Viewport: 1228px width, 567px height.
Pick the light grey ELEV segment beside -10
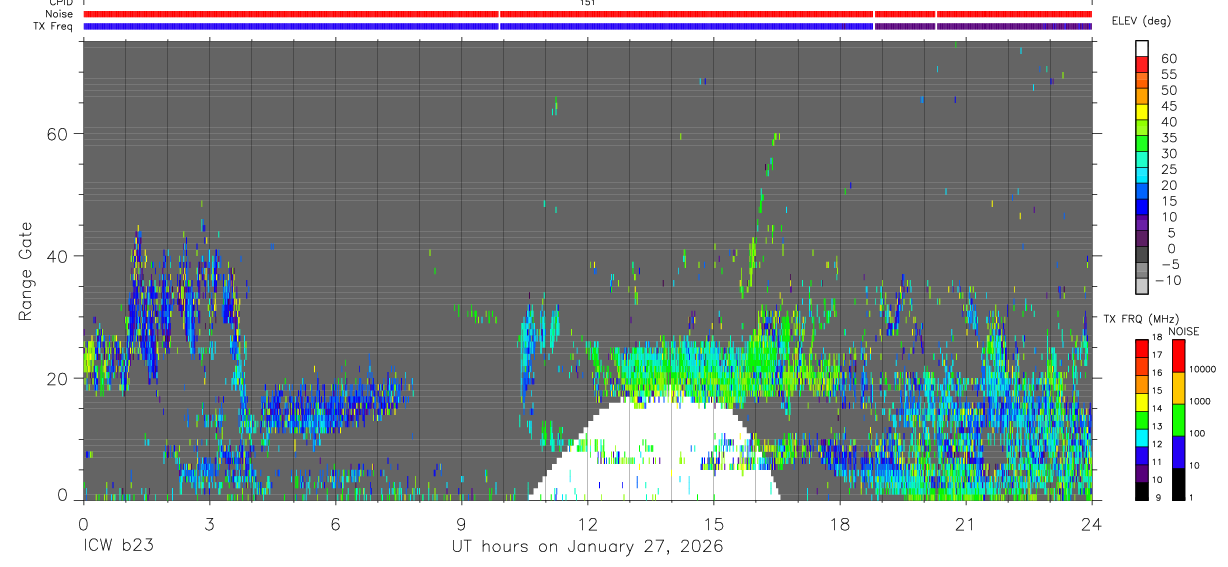point(1143,287)
